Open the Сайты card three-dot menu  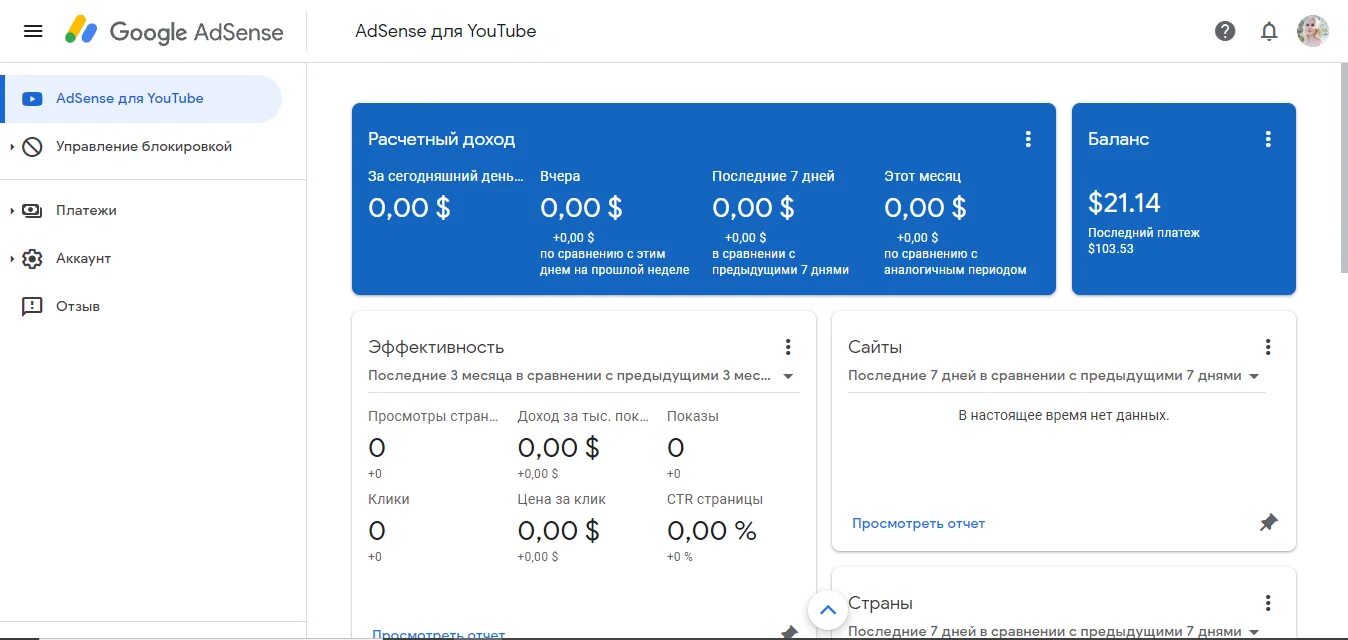[1268, 347]
